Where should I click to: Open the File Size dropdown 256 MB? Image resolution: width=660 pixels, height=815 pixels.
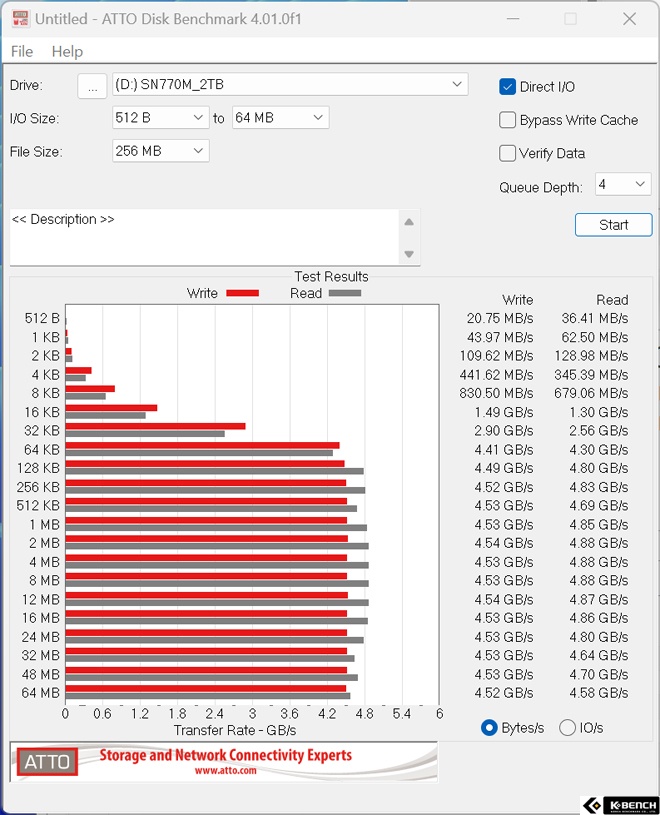161,151
